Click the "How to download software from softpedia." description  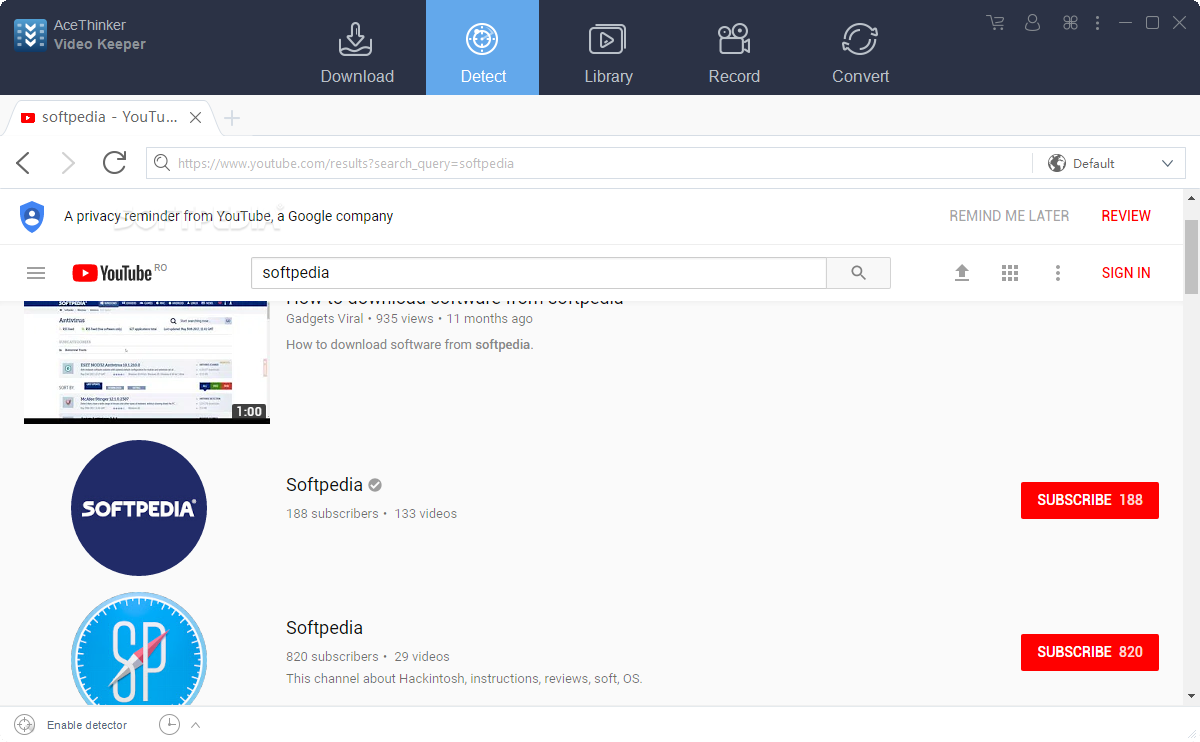pyautogui.click(x=410, y=345)
